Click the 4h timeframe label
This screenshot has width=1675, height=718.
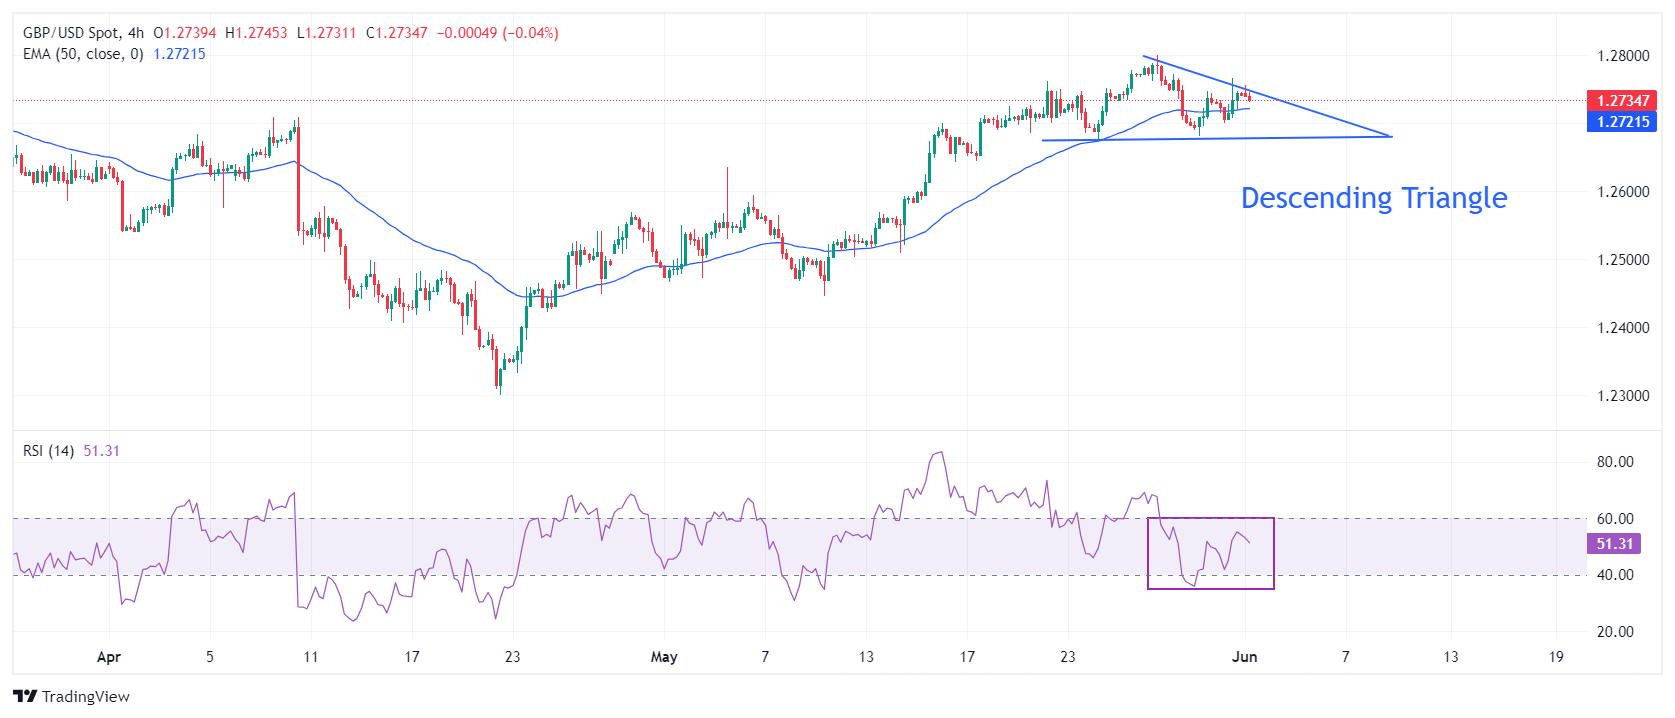click(136, 33)
